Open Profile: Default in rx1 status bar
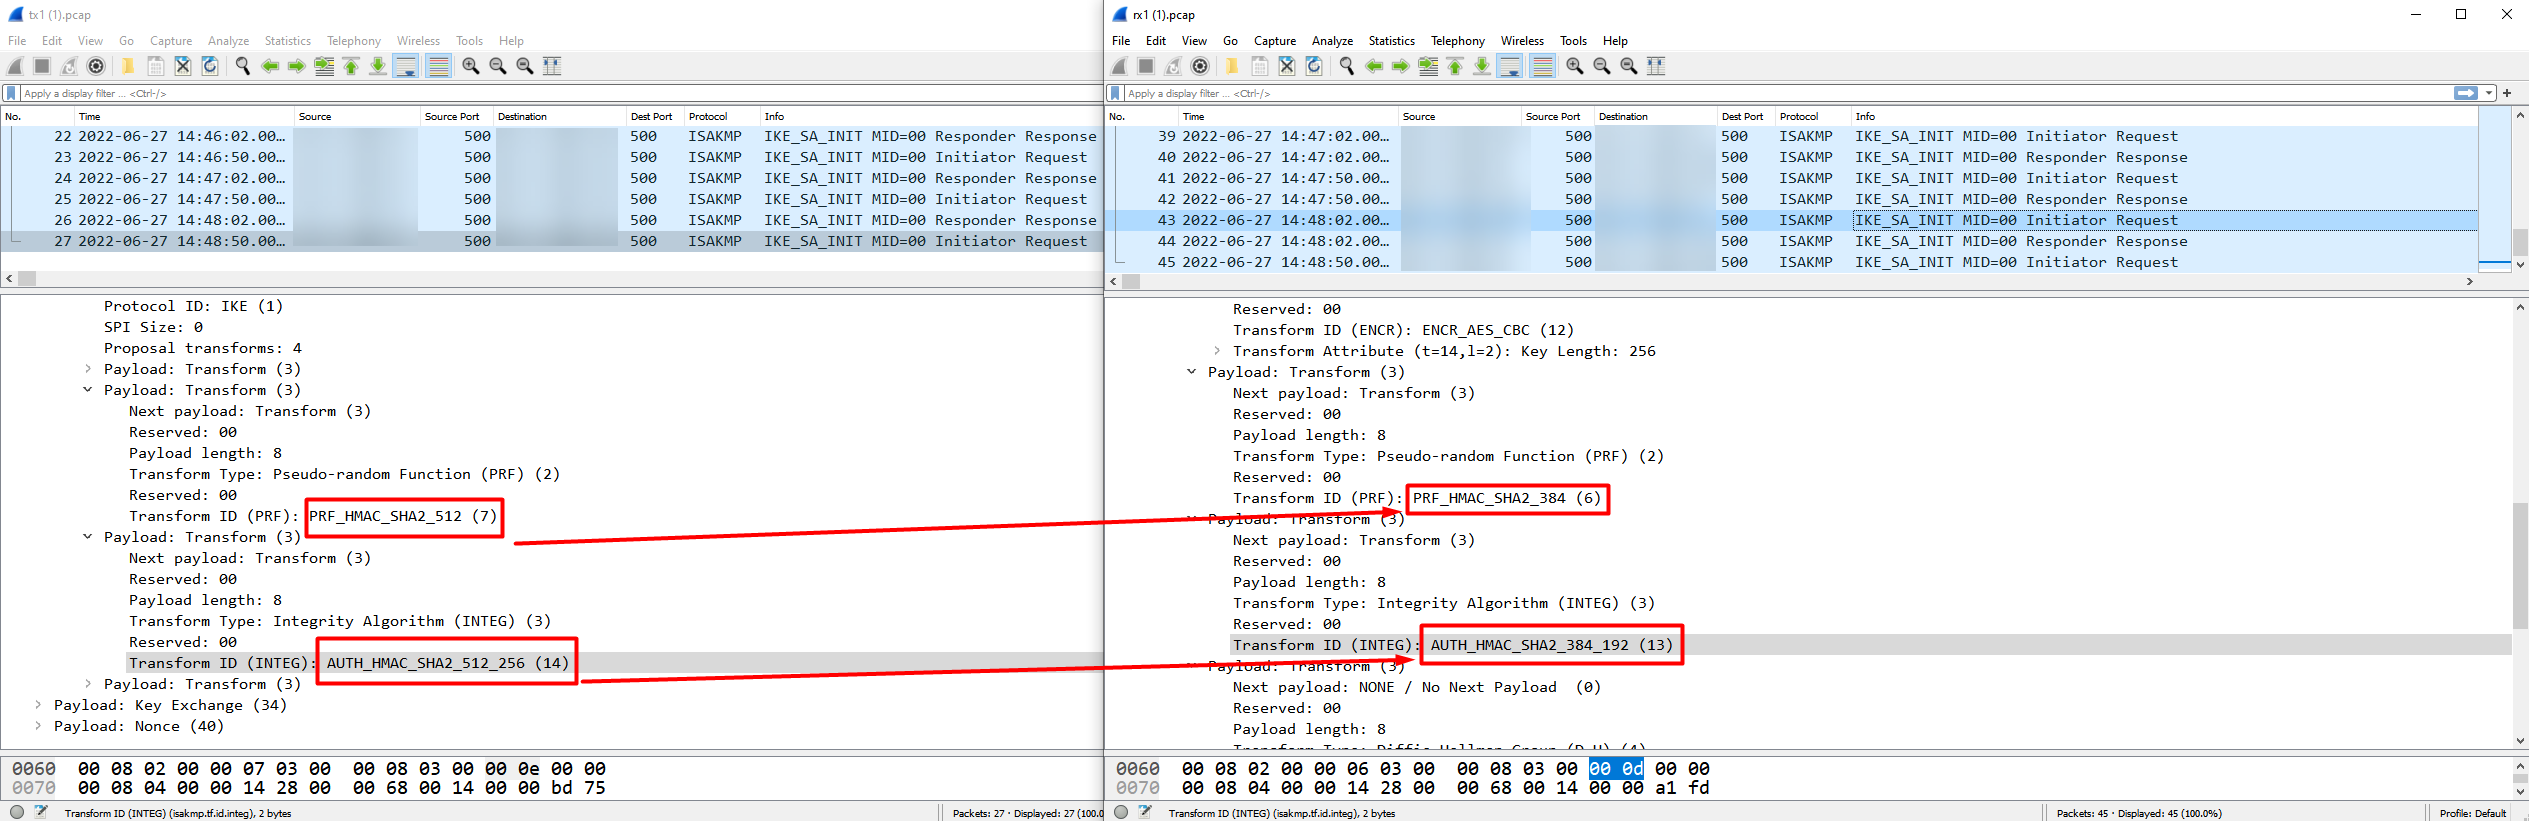2529x821 pixels. pos(2472,813)
